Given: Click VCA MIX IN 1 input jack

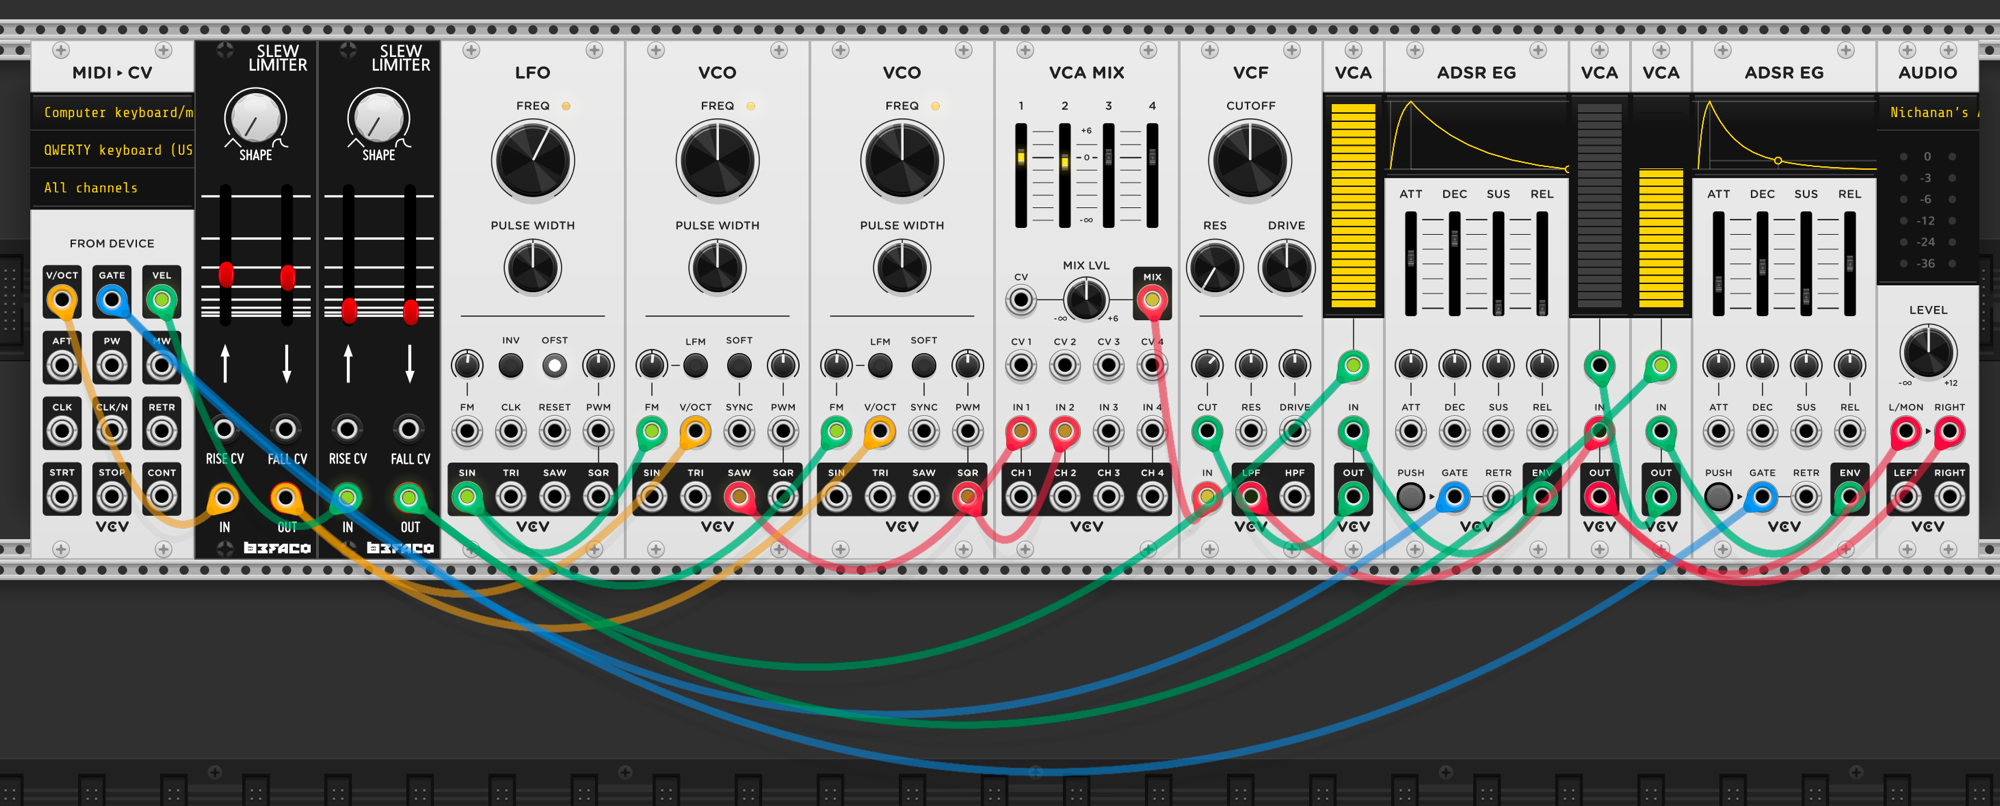Looking at the screenshot, I should (1021, 431).
